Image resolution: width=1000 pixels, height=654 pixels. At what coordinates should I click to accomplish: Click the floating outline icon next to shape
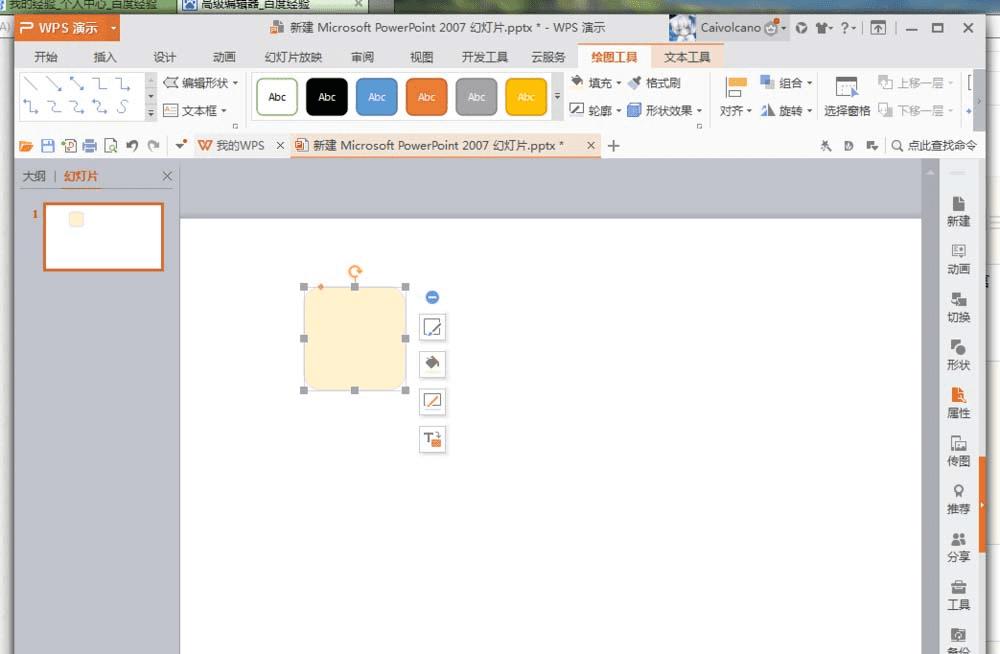[432, 401]
